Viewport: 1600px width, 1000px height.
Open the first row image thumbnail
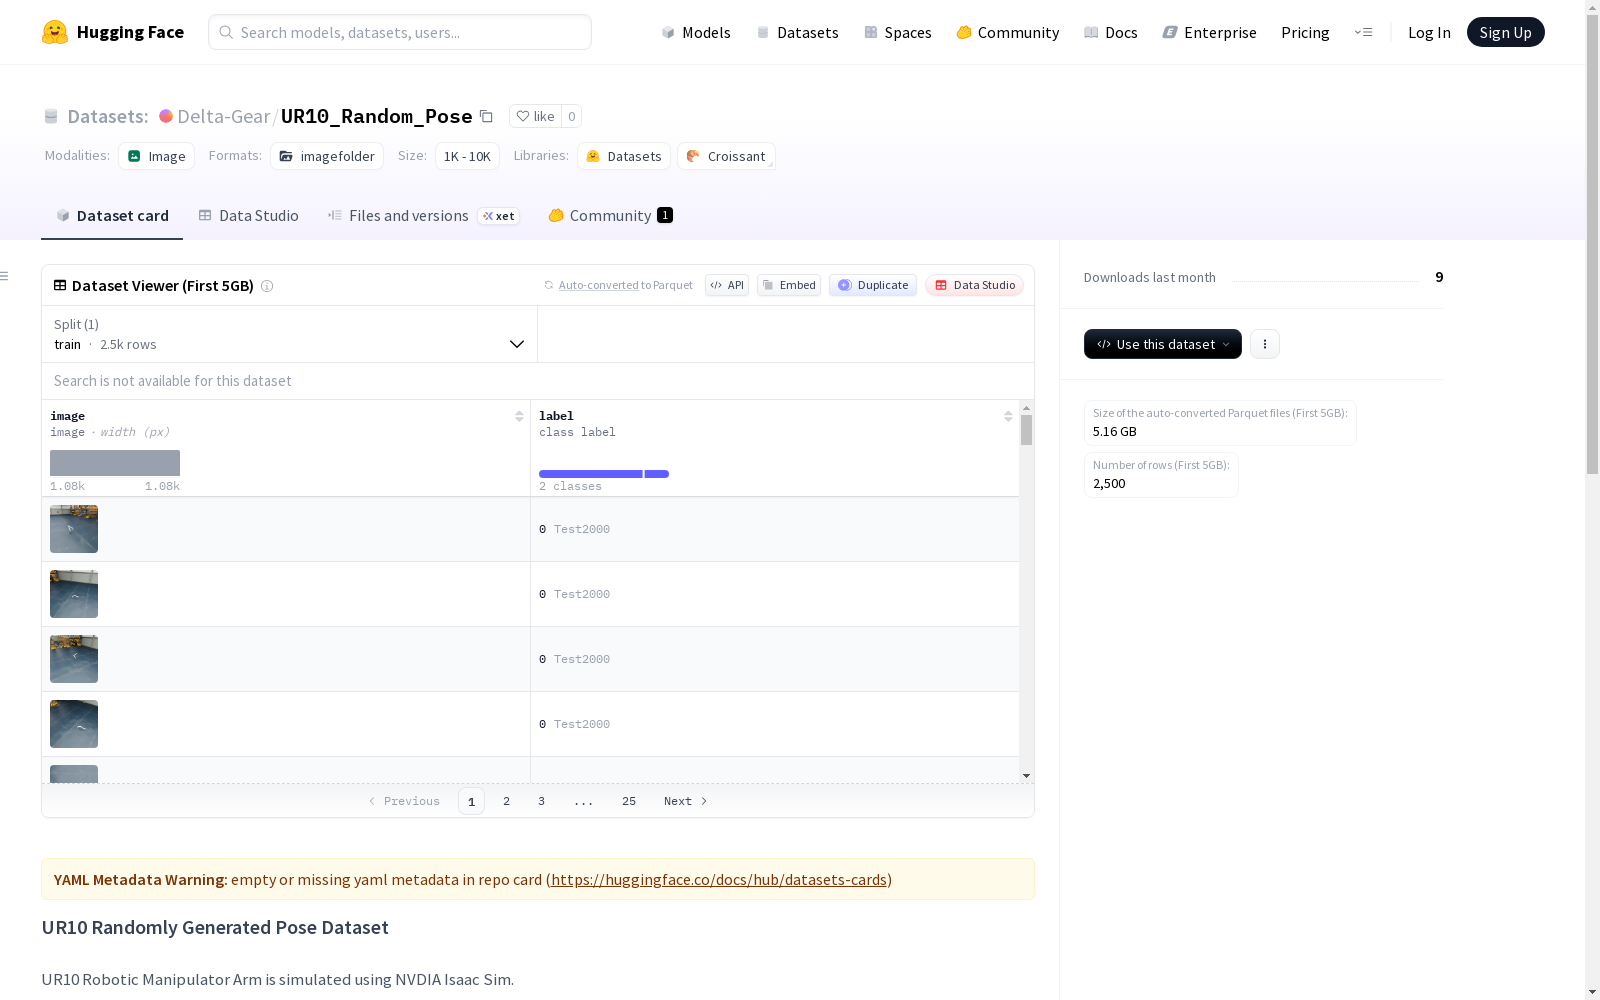(74, 529)
